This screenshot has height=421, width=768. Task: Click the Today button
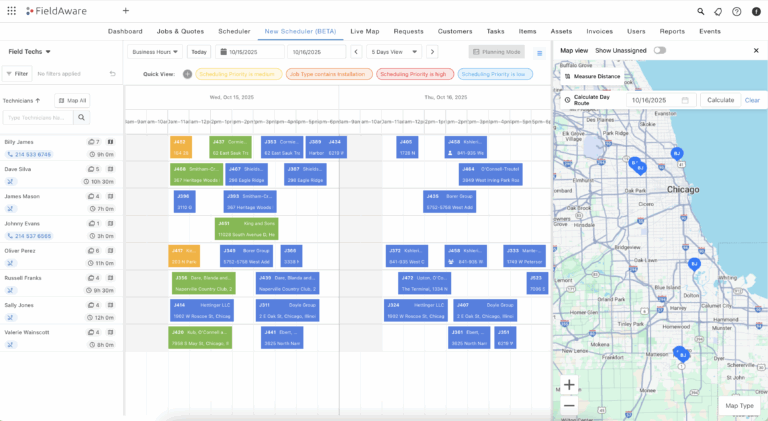click(x=199, y=51)
